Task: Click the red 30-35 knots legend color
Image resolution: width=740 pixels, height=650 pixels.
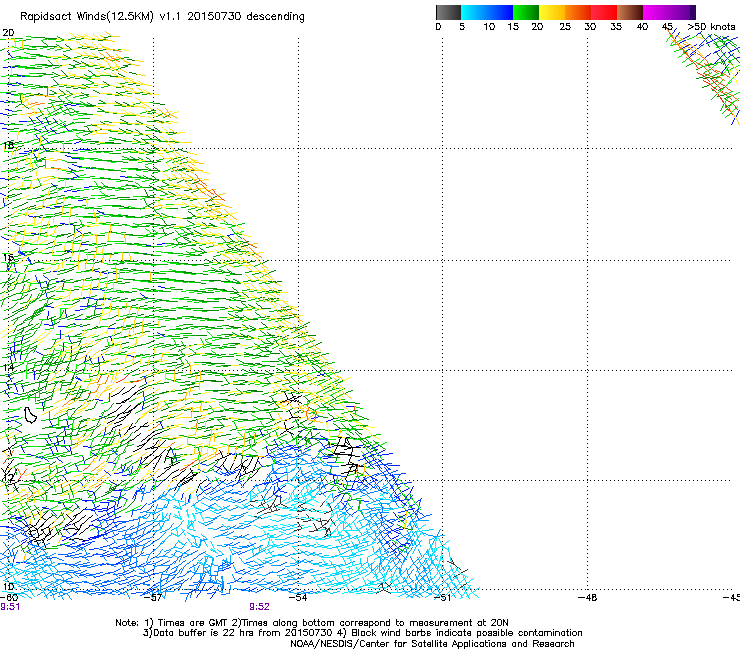Action: pyautogui.click(x=604, y=12)
